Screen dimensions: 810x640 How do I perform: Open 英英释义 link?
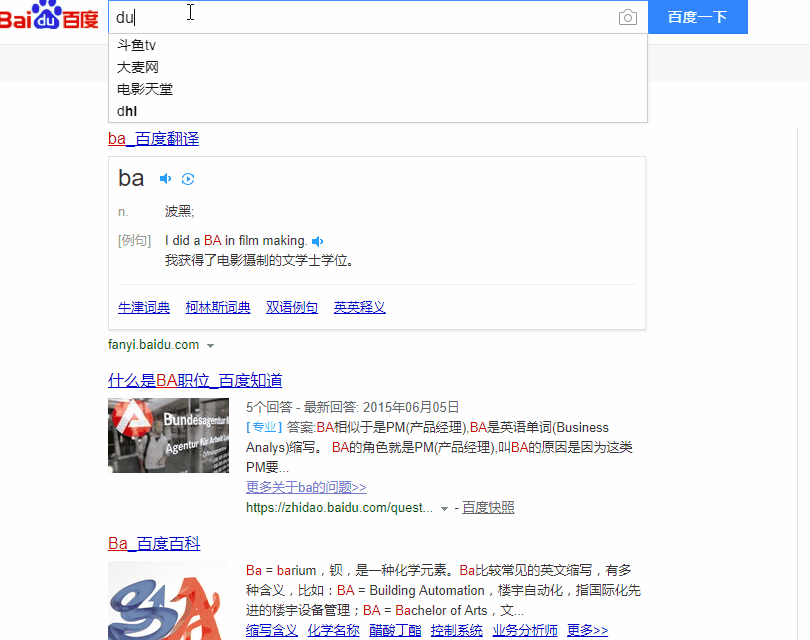pyautogui.click(x=360, y=307)
